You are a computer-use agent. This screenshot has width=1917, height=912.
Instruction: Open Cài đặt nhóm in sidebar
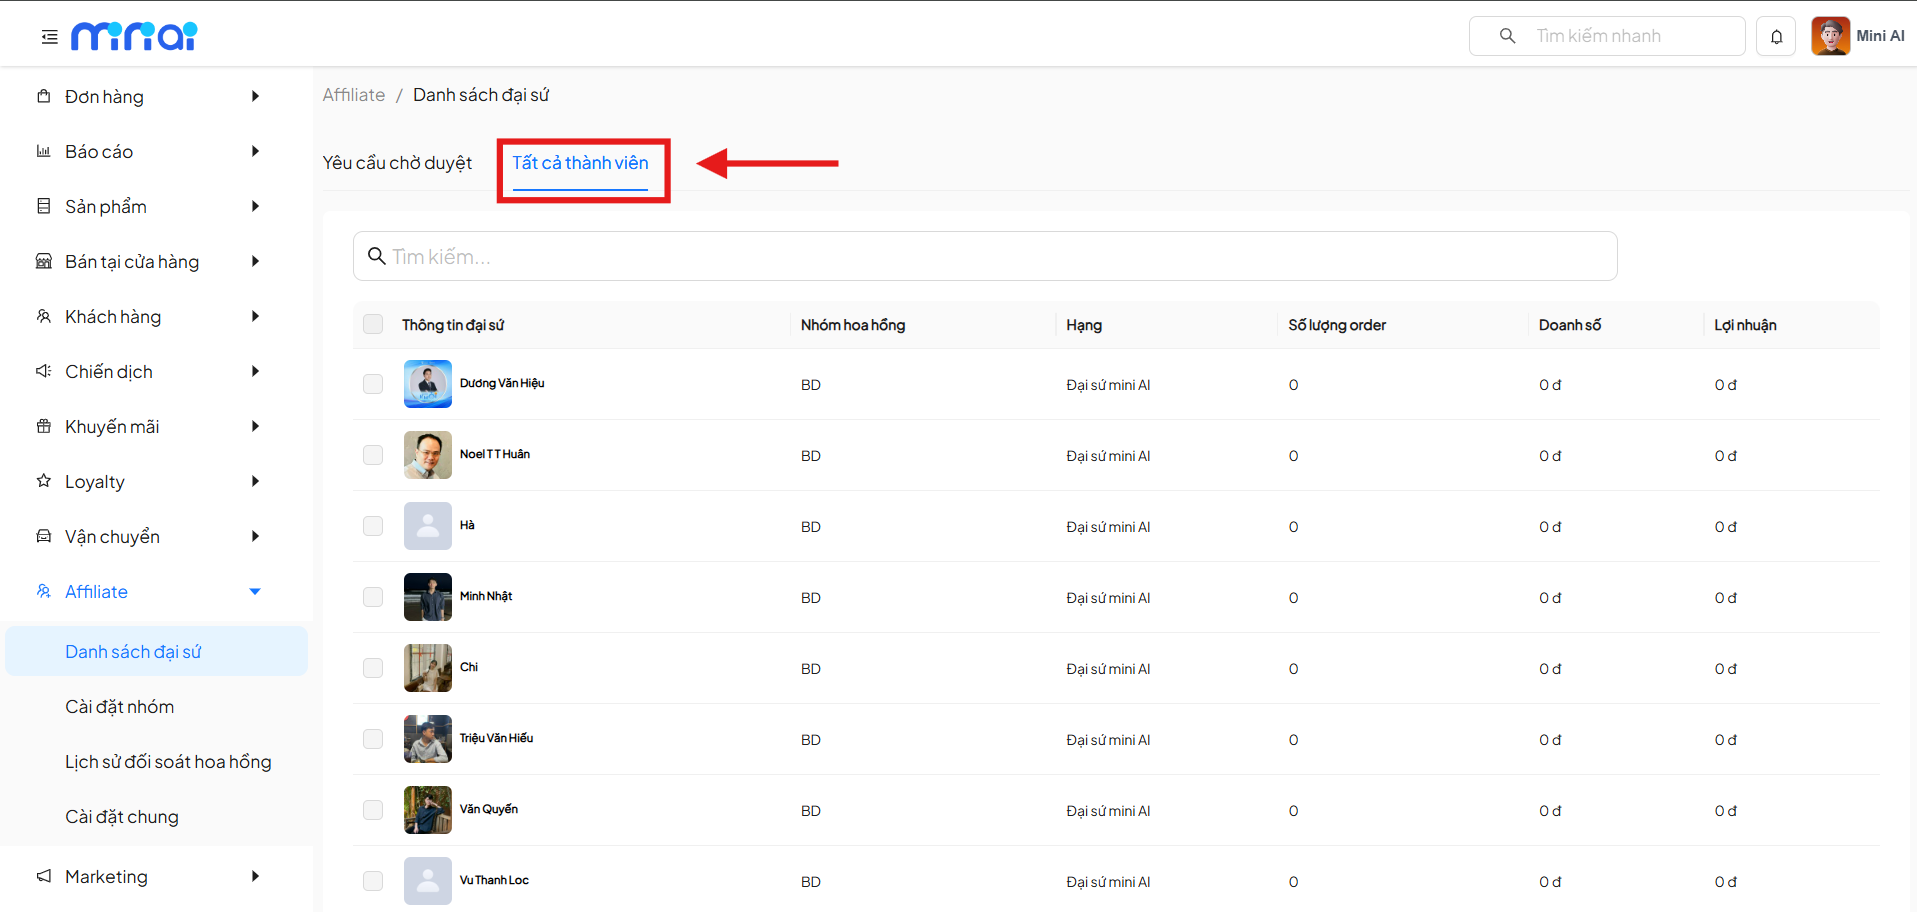click(x=120, y=707)
